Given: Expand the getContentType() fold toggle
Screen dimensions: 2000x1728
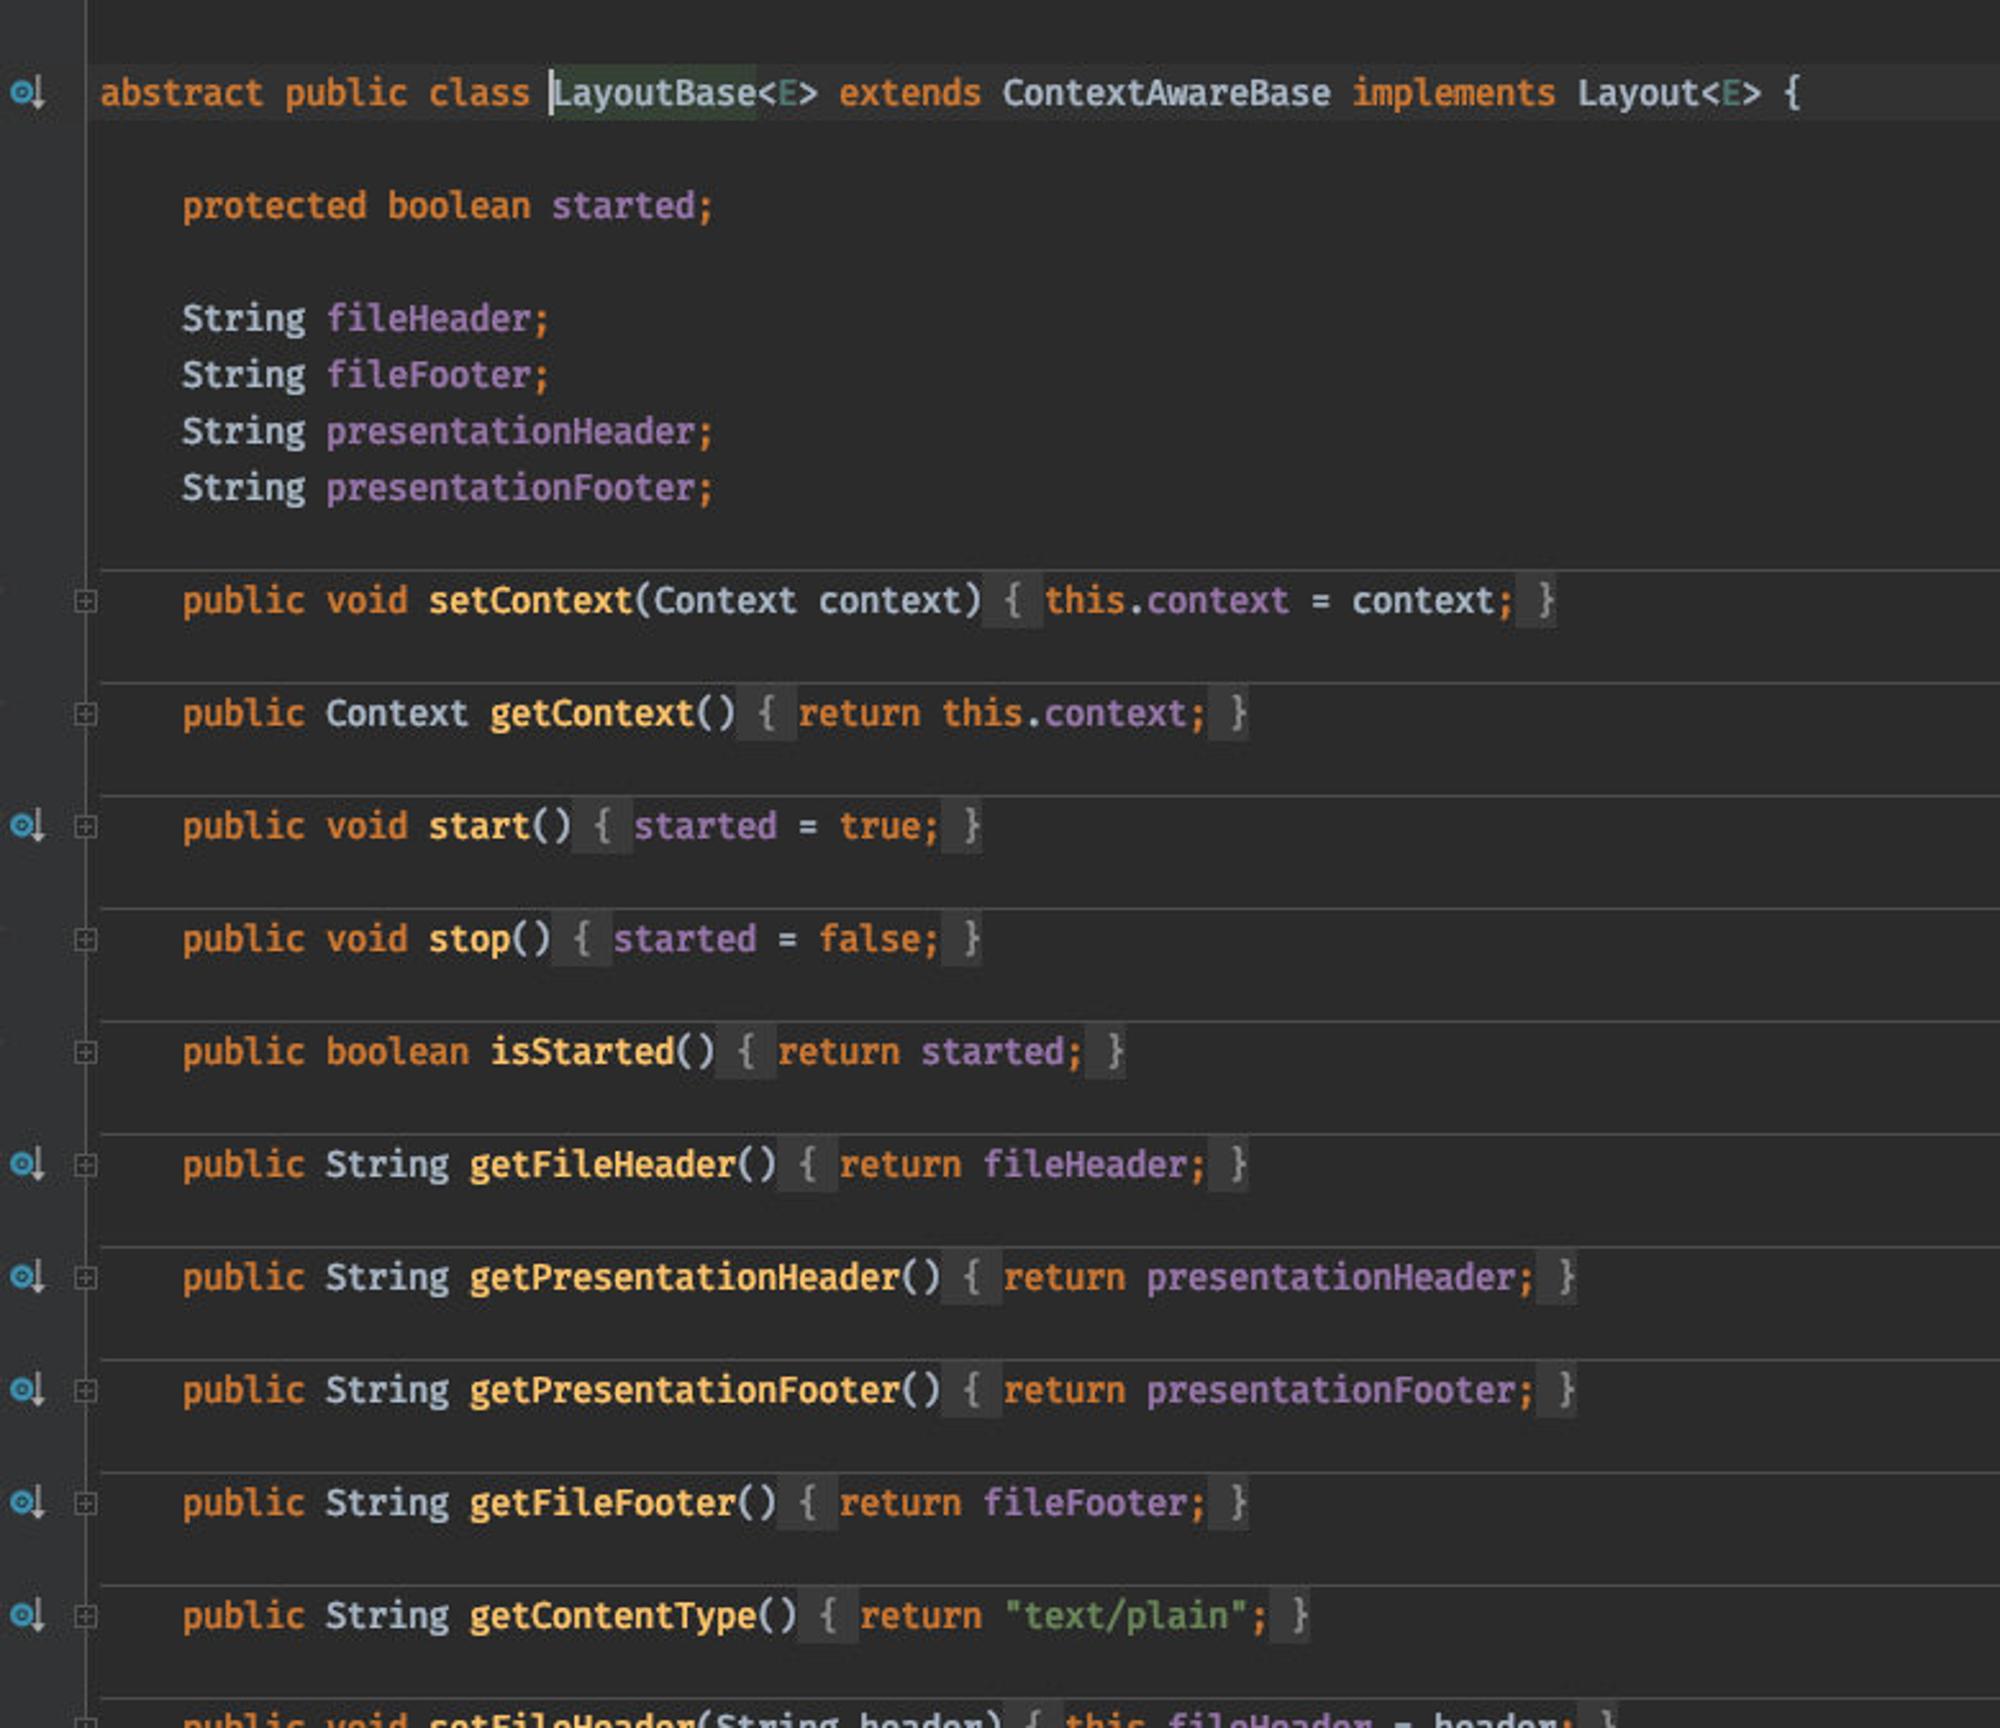Looking at the screenshot, I should (x=86, y=1616).
